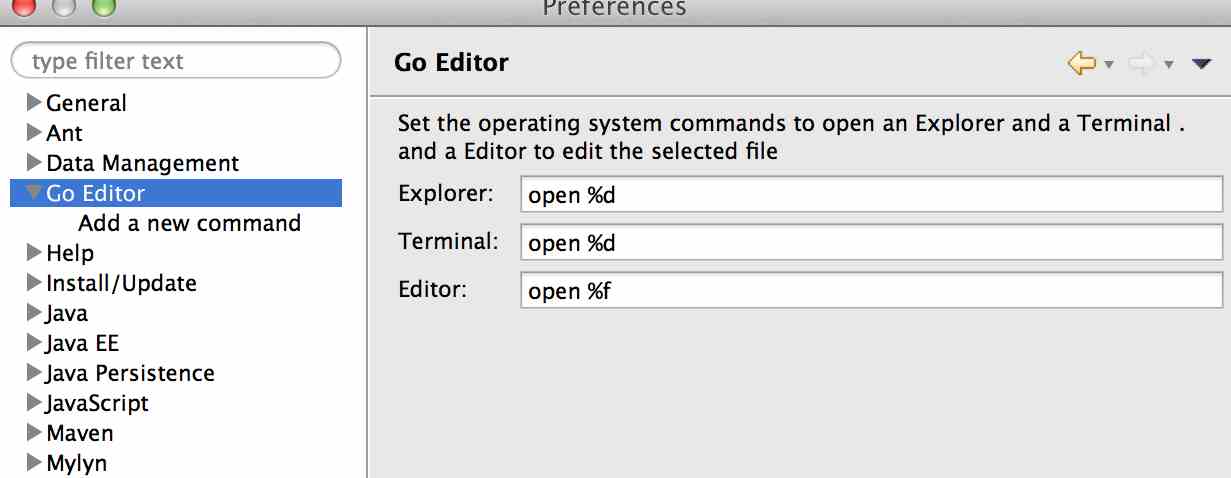Expand the General preferences node
The image size is (1231, 478).
[33, 102]
